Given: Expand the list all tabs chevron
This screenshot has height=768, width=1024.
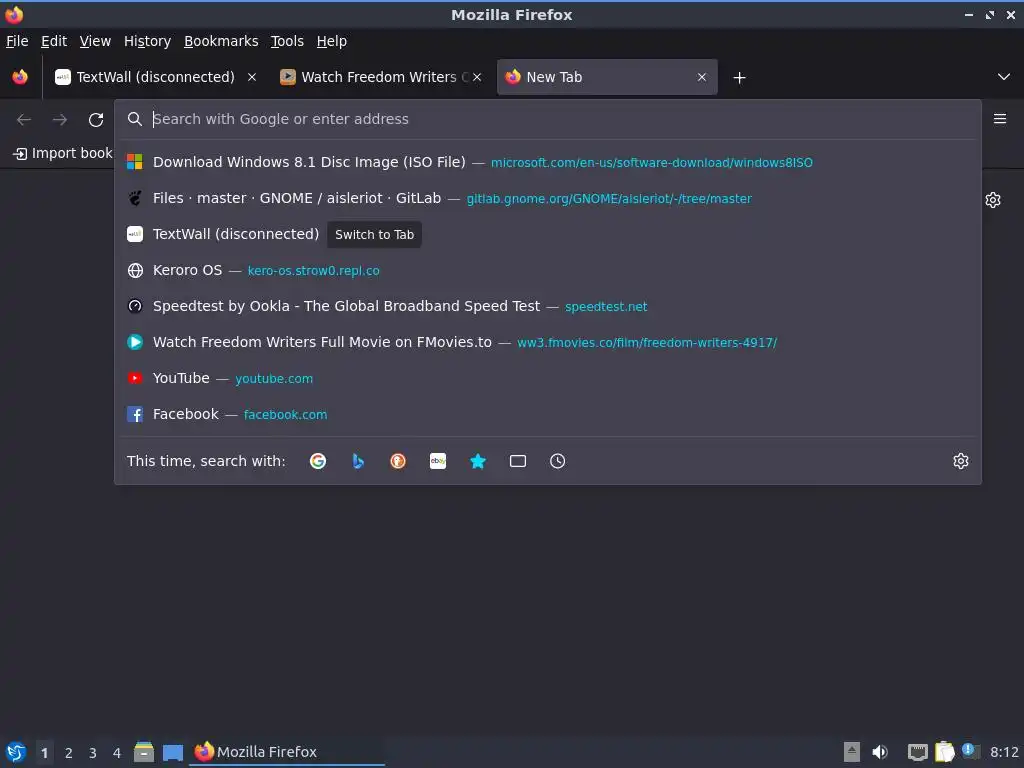Looking at the screenshot, I should pyautogui.click(x=1004, y=77).
